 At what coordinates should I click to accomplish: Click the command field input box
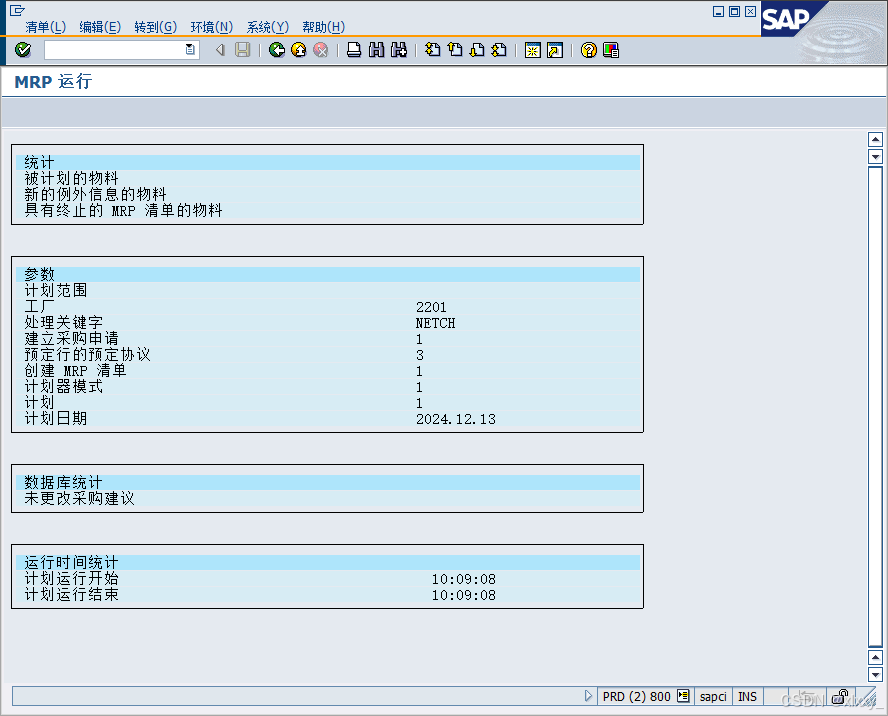click(x=114, y=50)
